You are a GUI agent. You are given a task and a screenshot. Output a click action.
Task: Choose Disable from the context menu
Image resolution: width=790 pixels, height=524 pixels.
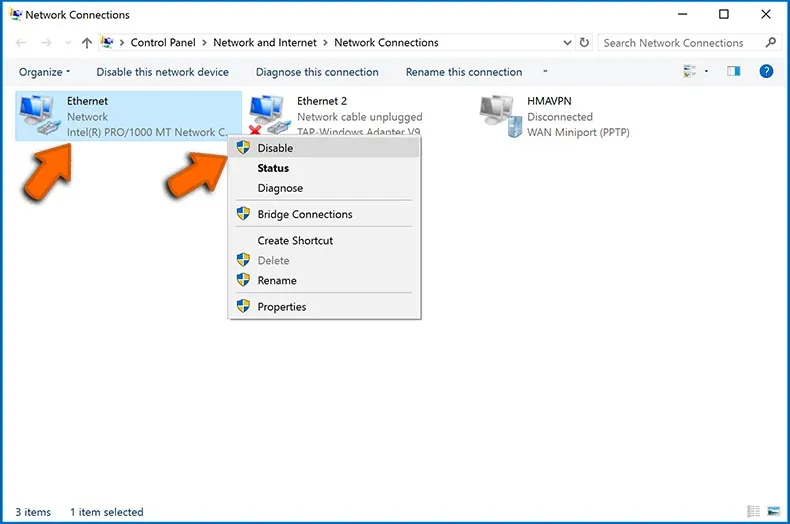(x=275, y=148)
